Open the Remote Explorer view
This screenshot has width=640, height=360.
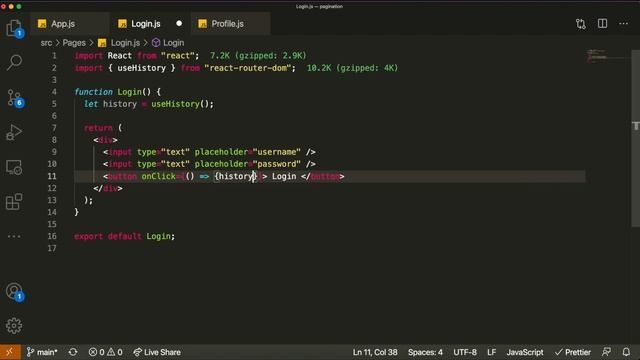pos(14,167)
